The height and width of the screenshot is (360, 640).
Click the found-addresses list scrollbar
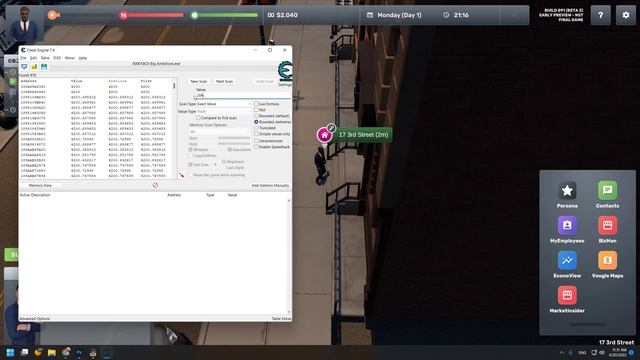click(175, 128)
